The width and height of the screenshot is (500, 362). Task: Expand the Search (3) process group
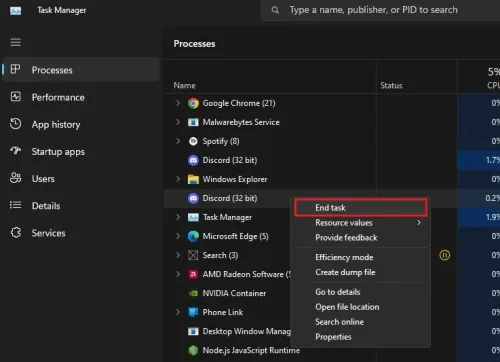(x=178, y=255)
